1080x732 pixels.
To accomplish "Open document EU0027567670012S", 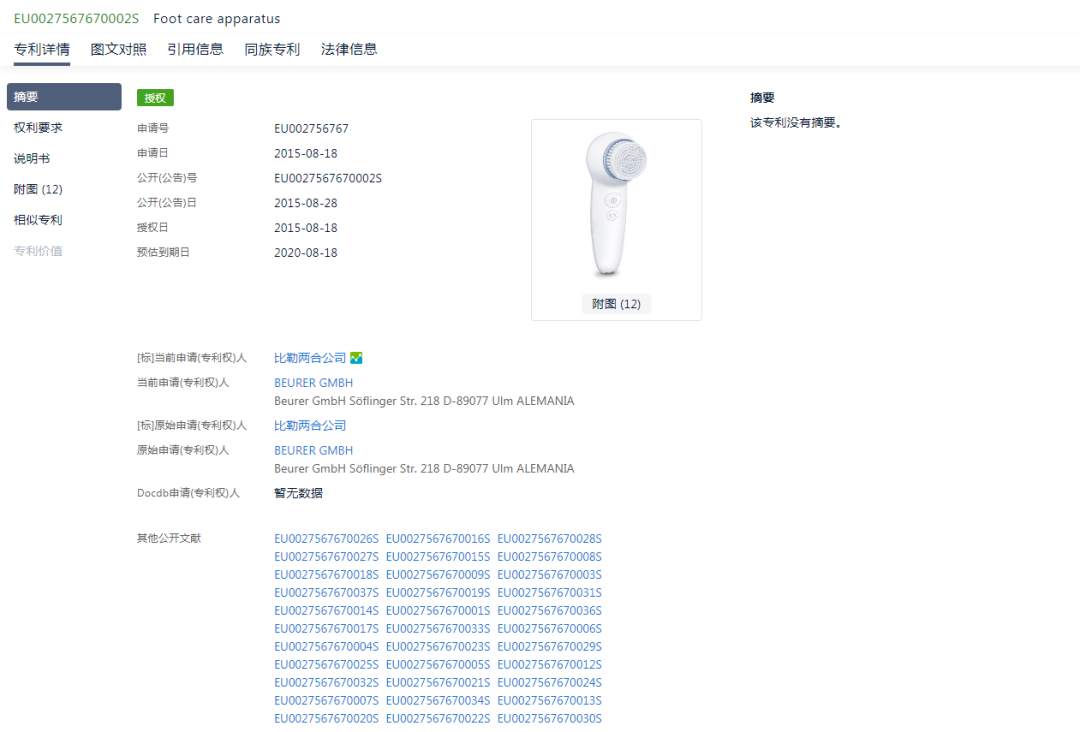I will [x=550, y=665].
